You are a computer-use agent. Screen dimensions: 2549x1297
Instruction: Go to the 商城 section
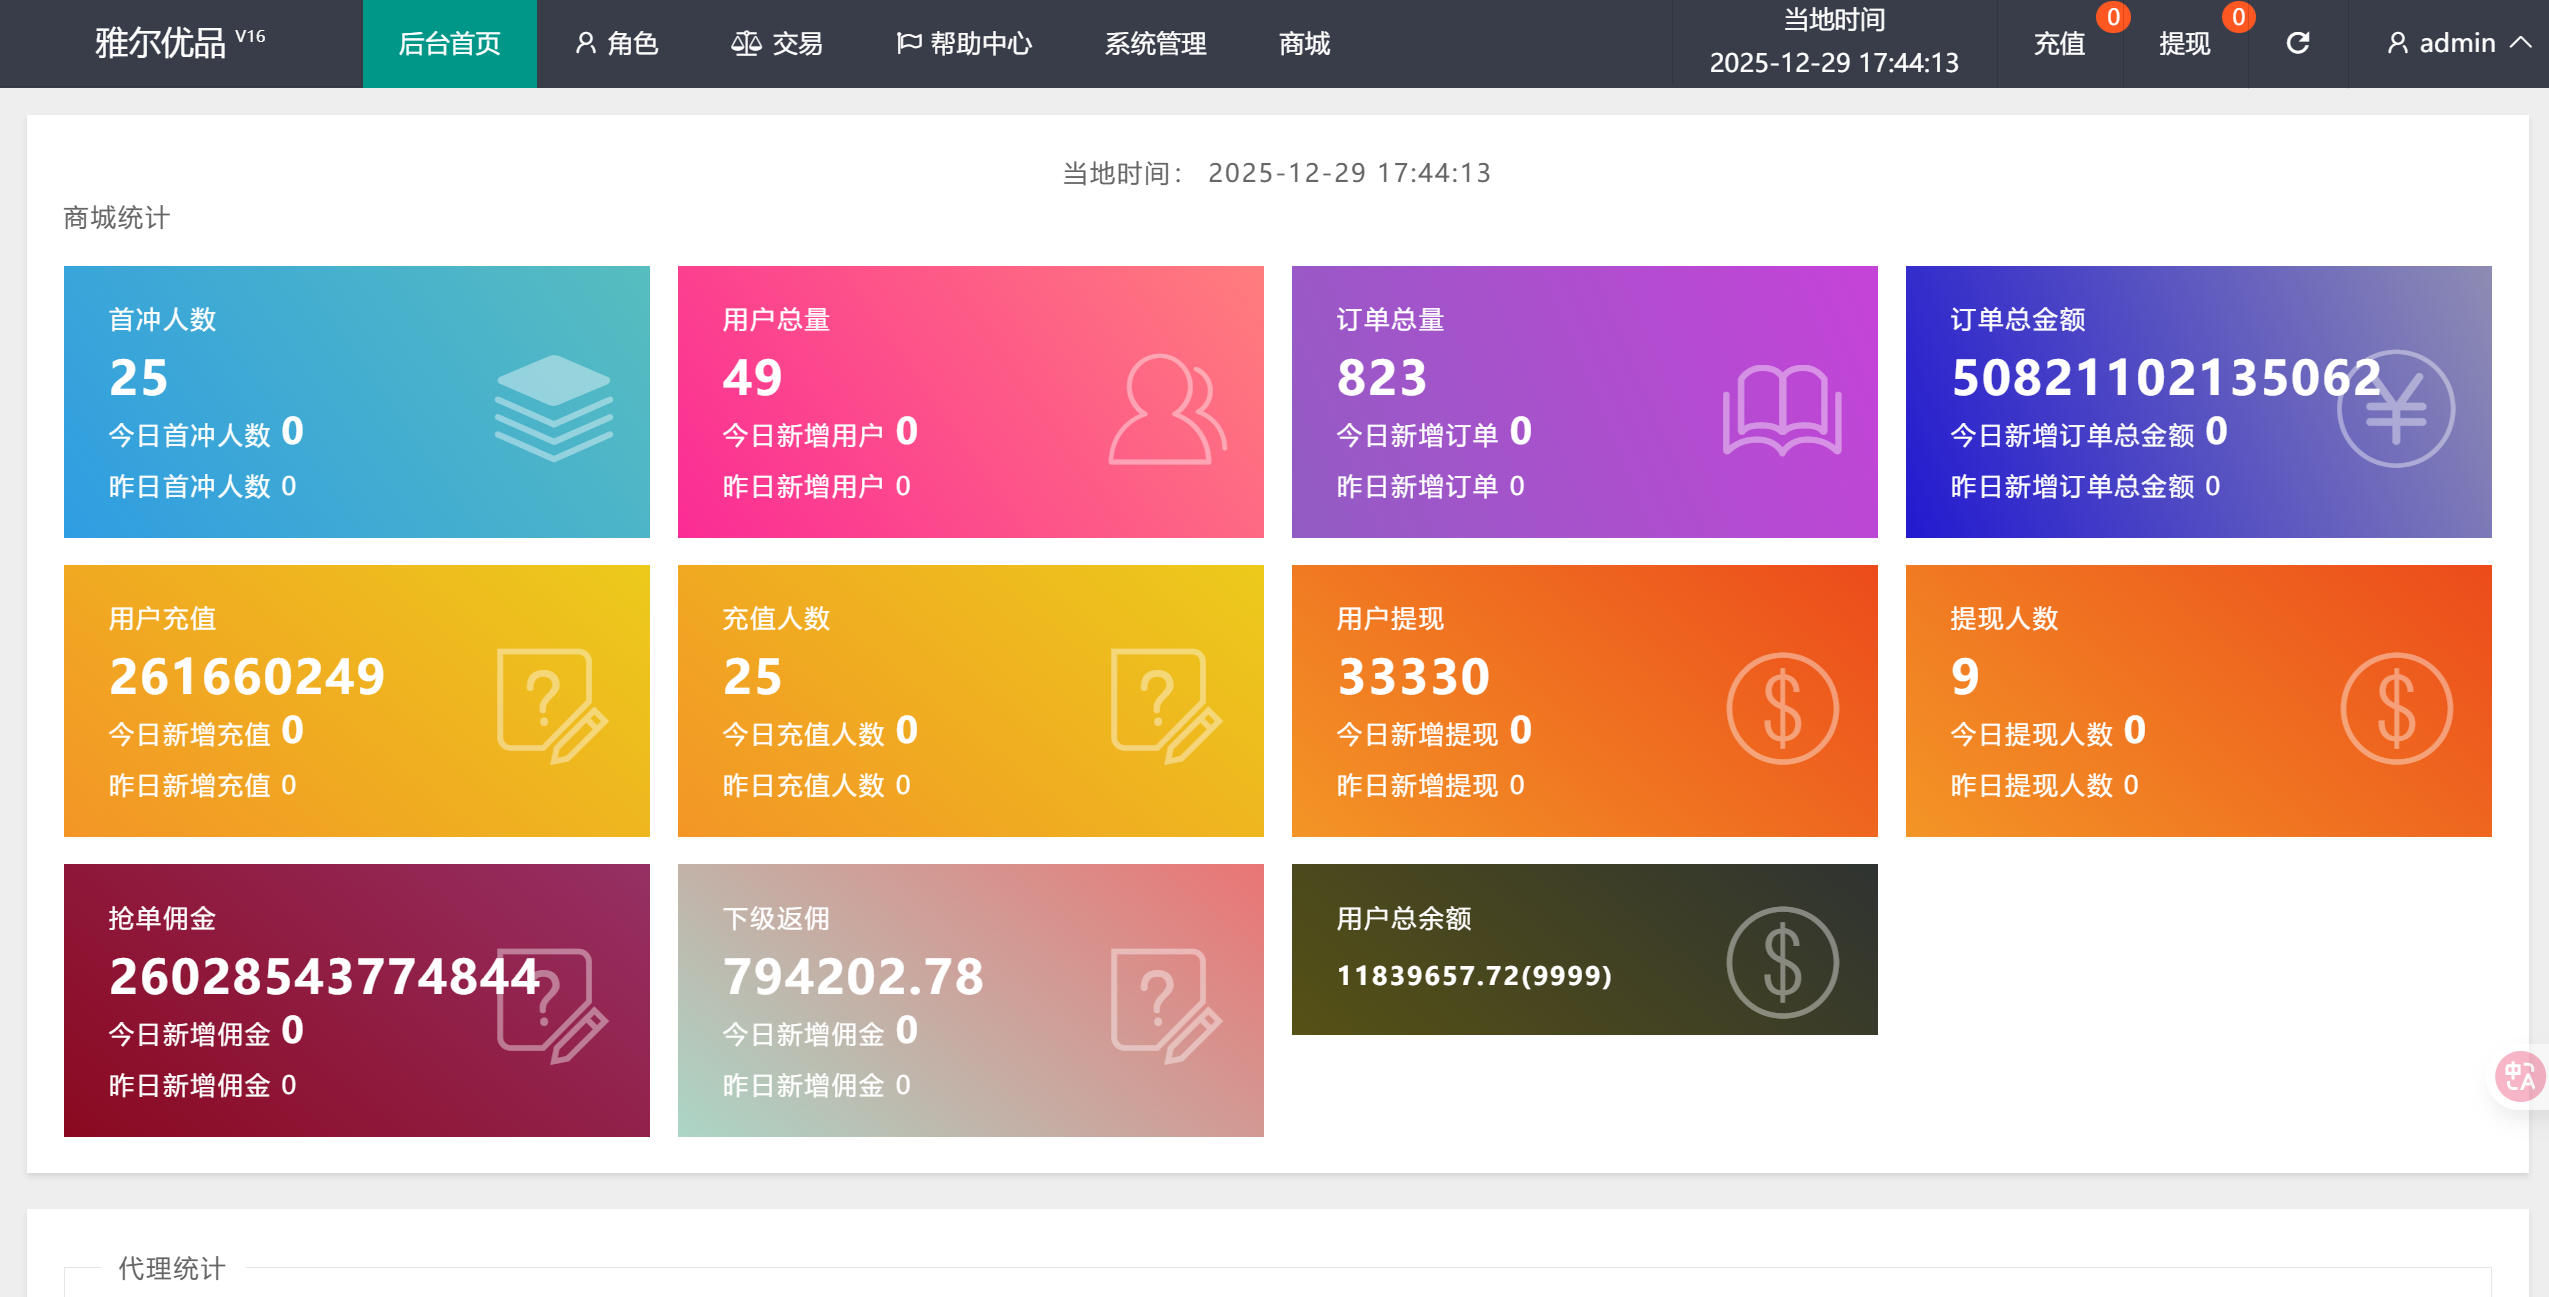(1304, 43)
